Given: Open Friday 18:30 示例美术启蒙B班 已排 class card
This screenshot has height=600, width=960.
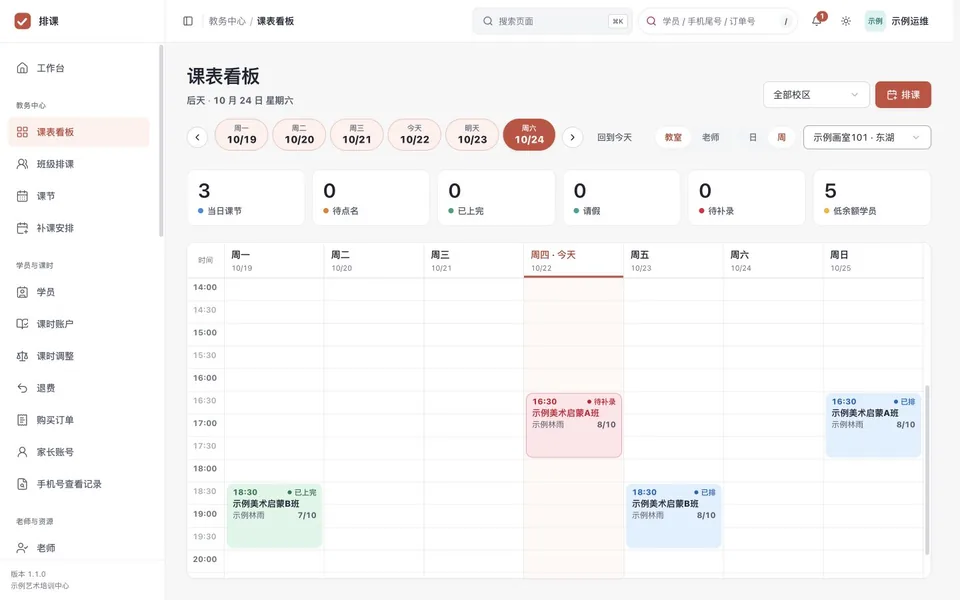Looking at the screenshot, I should (673, 516).
